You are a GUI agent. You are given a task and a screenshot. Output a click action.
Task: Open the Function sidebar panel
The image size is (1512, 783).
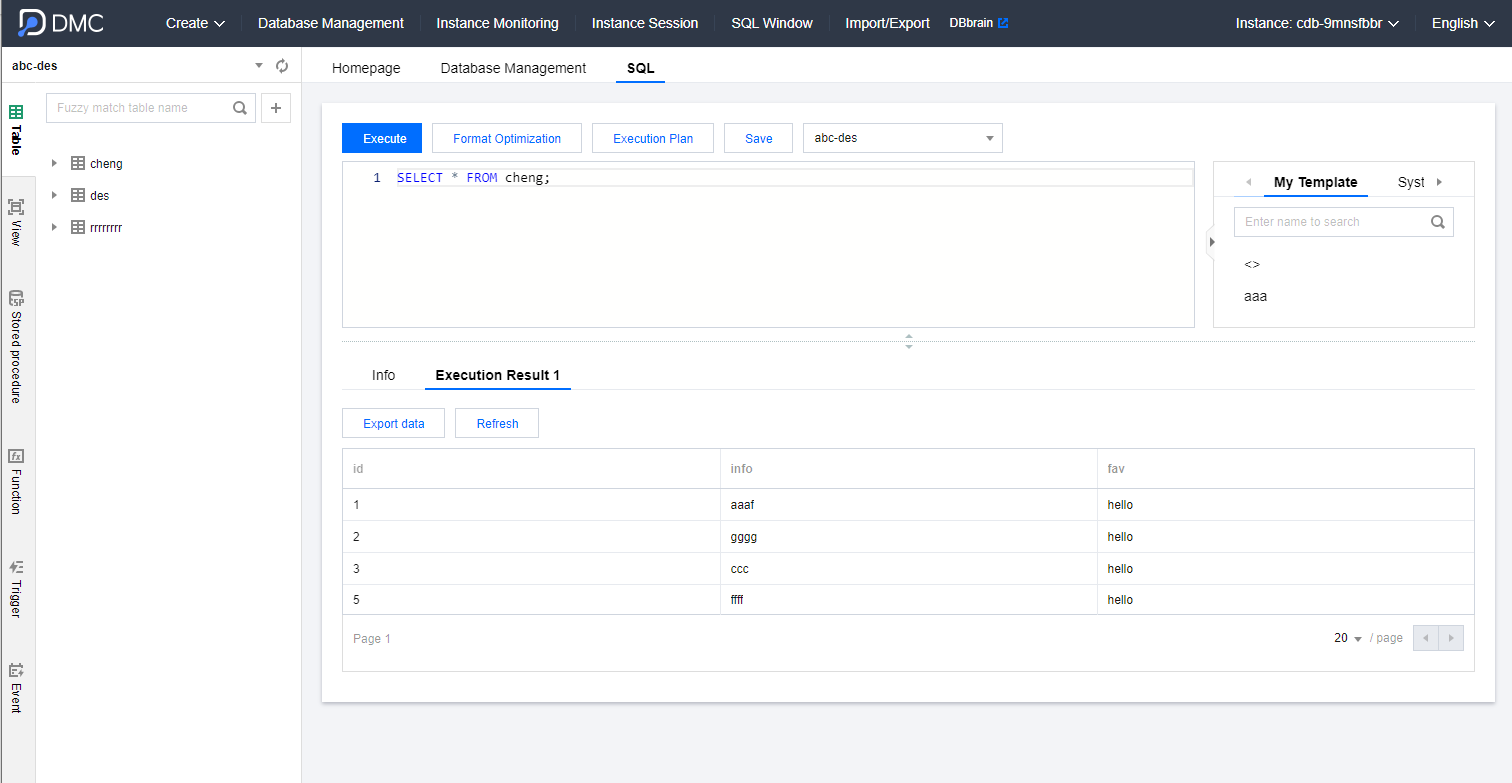pyautogui.click(x=16, y=481)
